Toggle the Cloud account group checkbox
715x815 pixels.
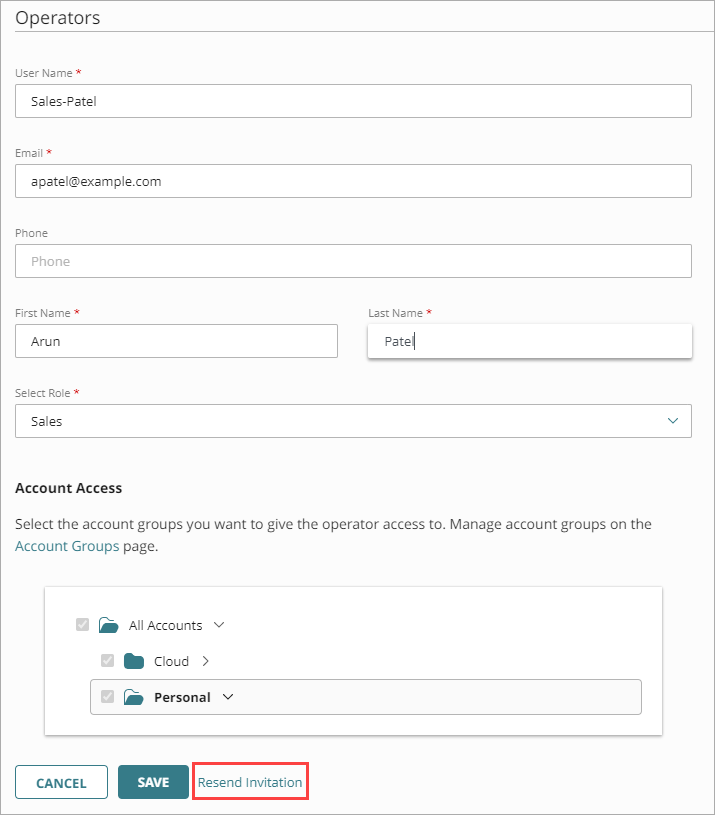click(107, 661)
